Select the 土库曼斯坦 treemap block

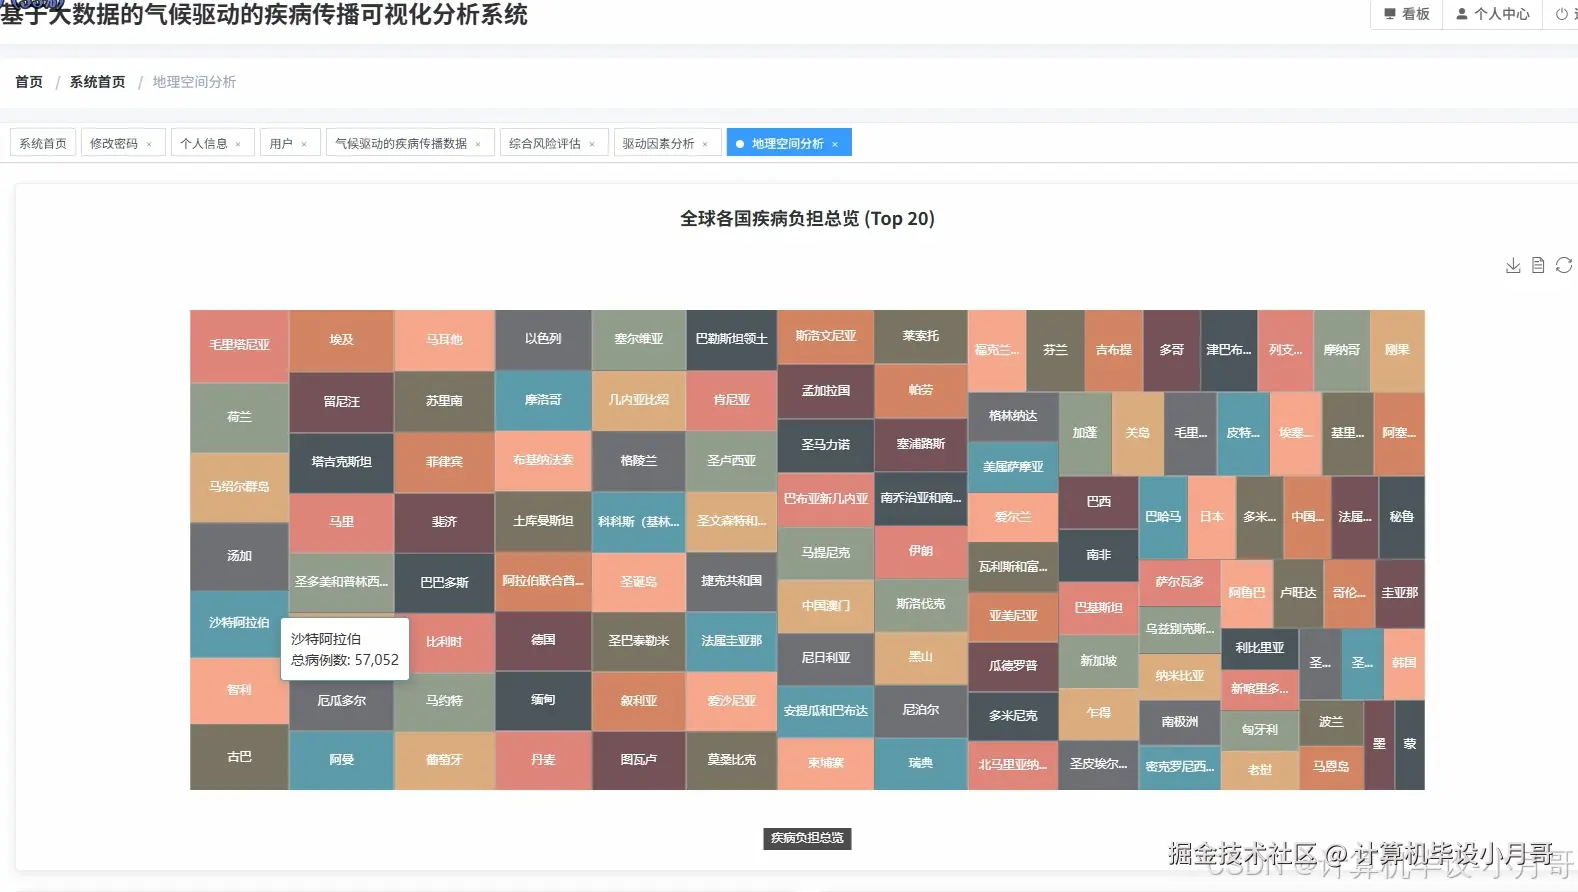(543, 521)
